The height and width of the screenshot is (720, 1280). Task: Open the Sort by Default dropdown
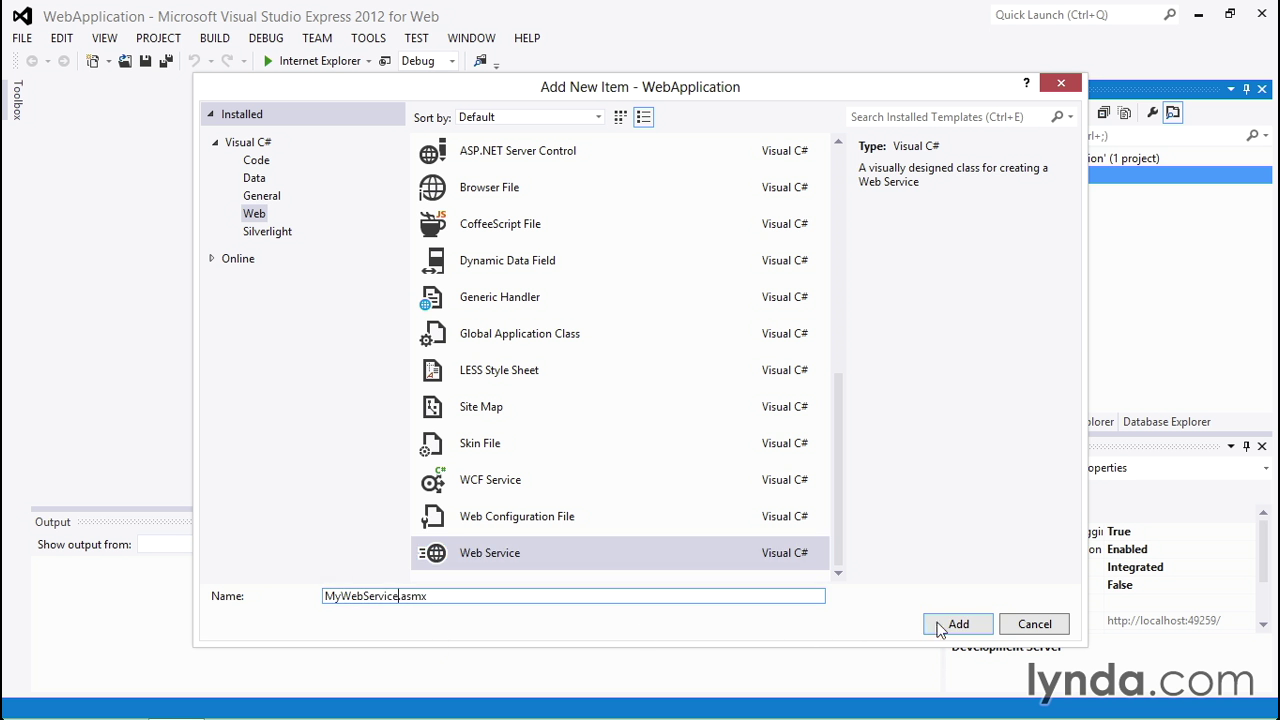(530, 117)
